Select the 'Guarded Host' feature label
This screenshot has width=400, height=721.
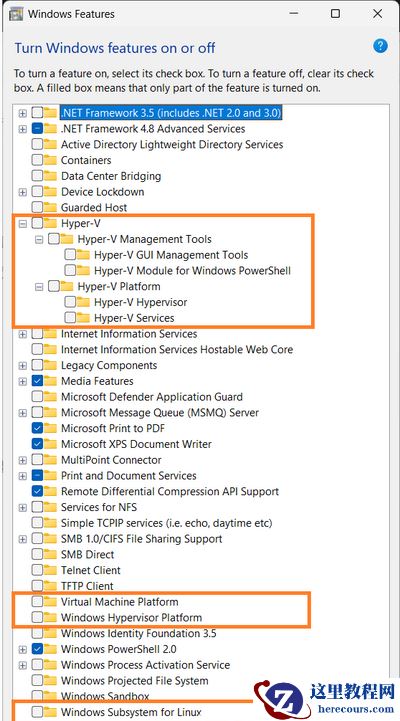[94, 207]
